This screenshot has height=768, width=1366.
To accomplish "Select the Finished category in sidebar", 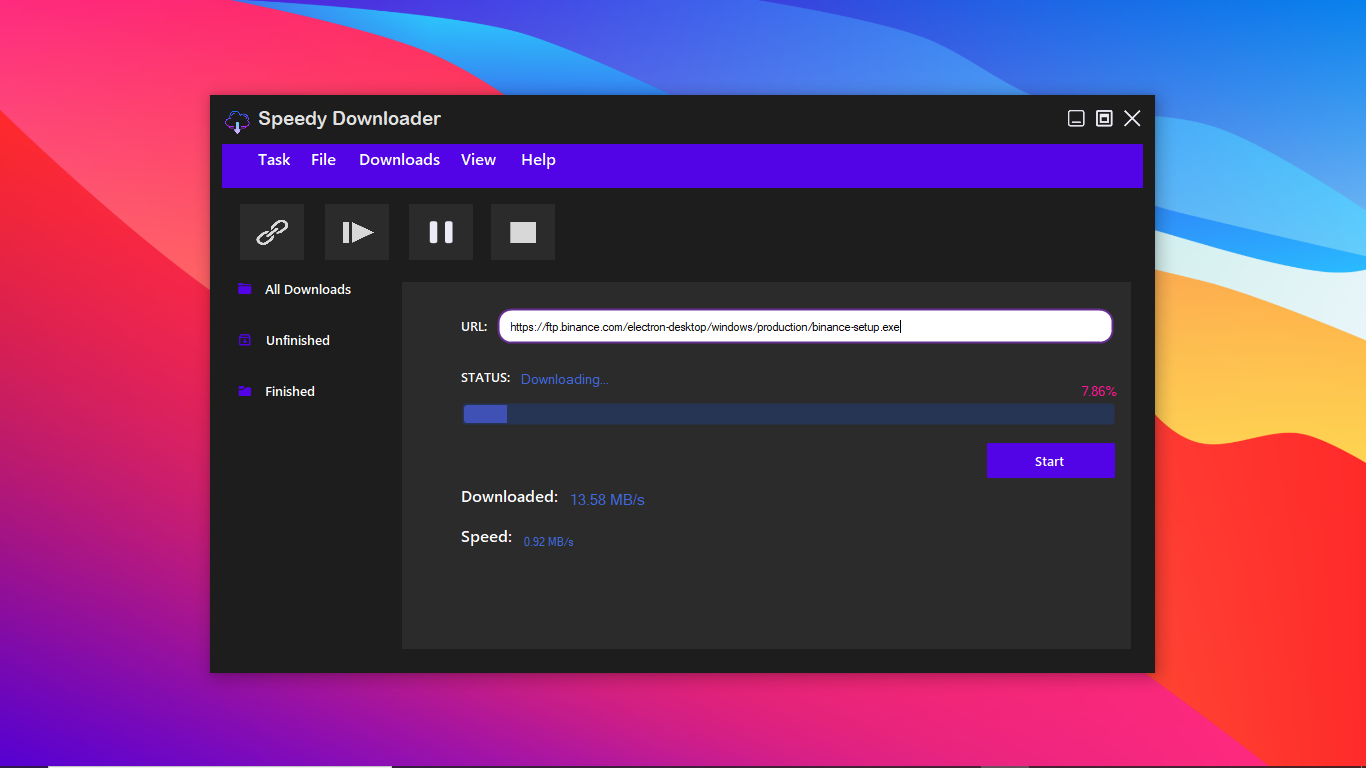I will click(289, 390).
